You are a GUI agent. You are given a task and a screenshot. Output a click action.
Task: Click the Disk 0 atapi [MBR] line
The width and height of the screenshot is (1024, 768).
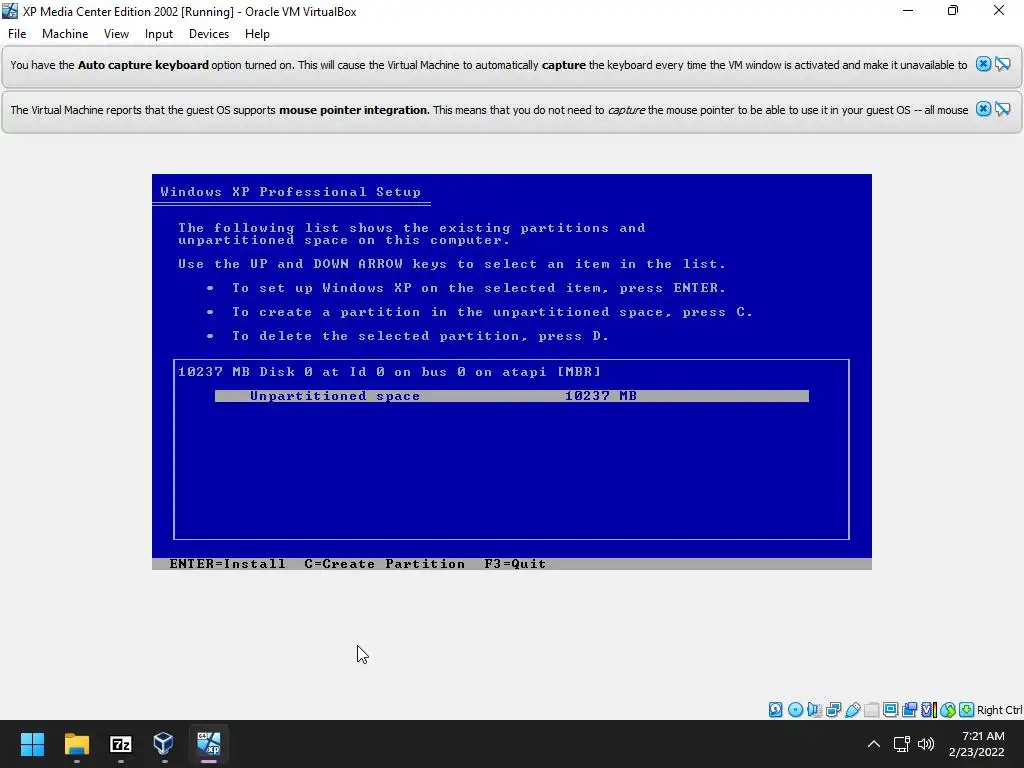pos(389,372)
